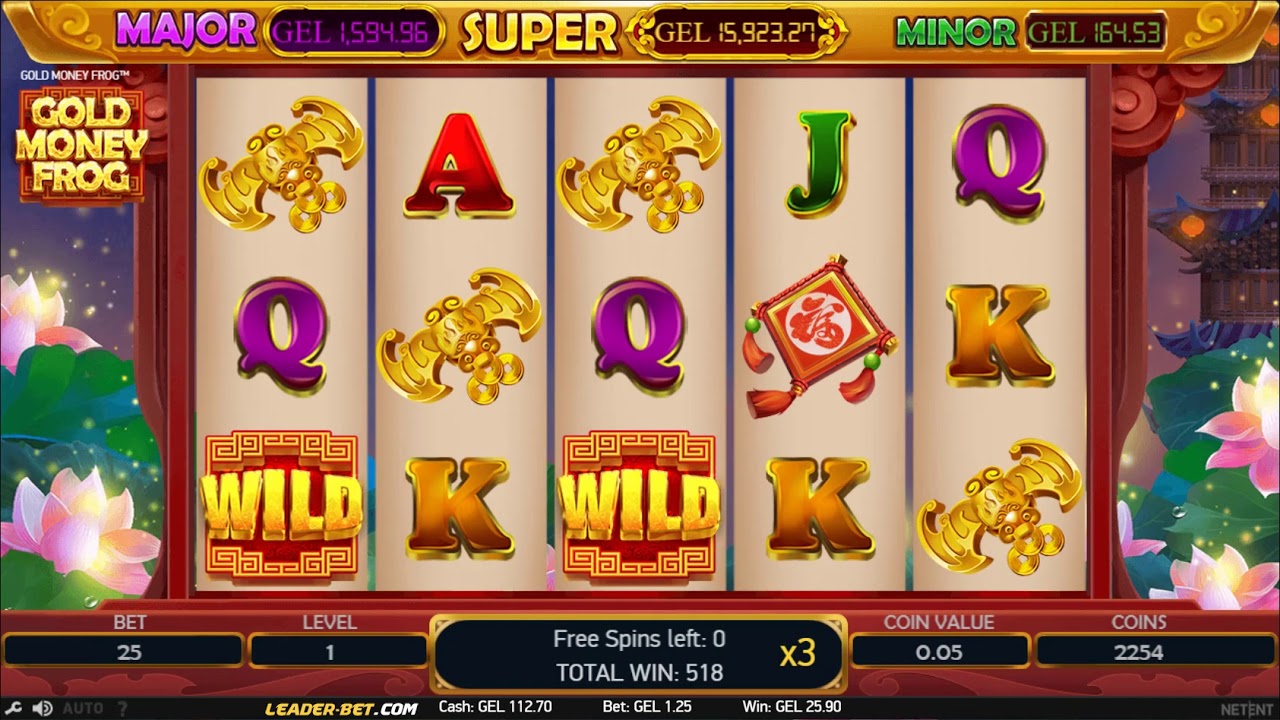Screen dimensions: 1280x720
Task: Adjust the COIN VALUE field
Action: [x=939, y=652]
